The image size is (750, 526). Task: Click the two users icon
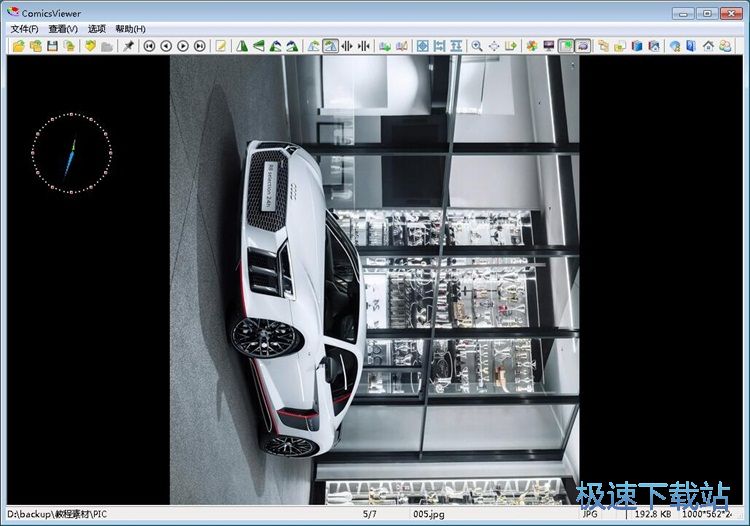click(x=725, y=46)
